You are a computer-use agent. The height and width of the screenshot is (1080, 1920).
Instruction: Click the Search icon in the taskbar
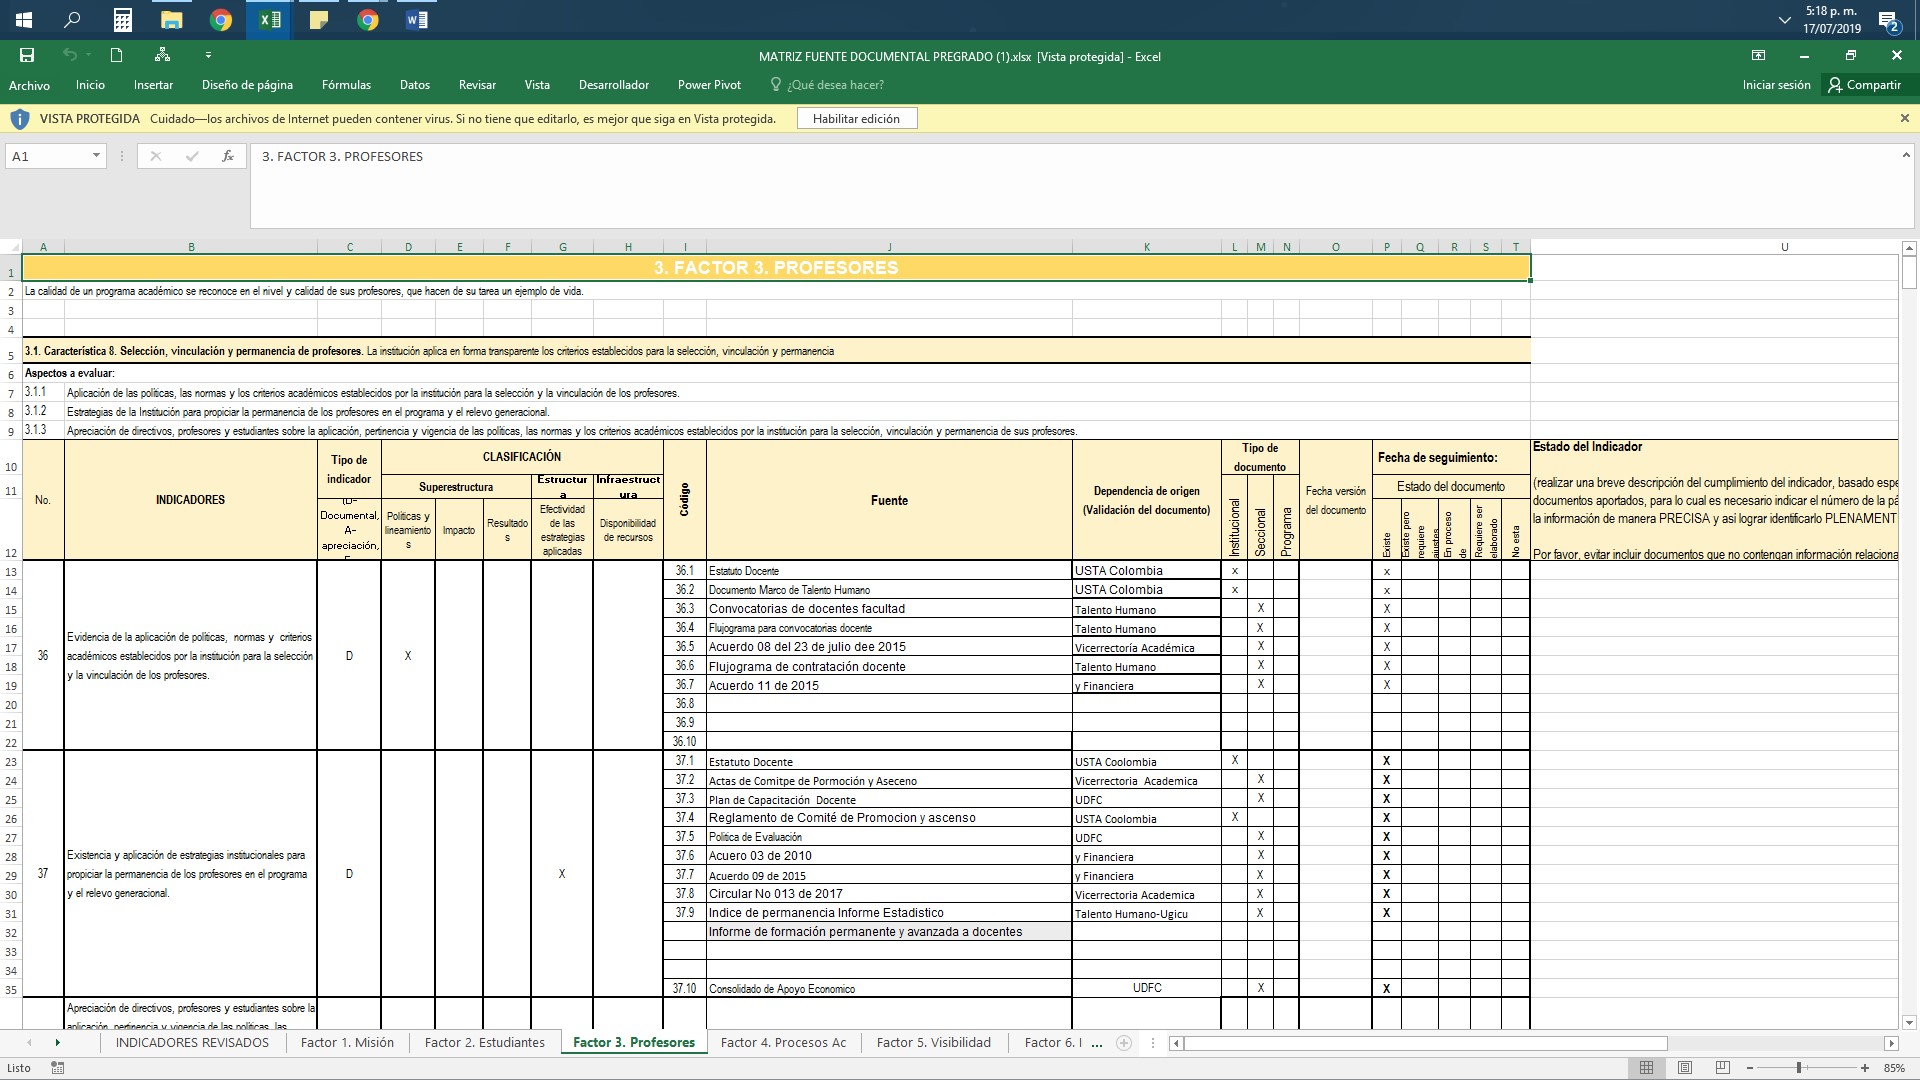(73, 20)
